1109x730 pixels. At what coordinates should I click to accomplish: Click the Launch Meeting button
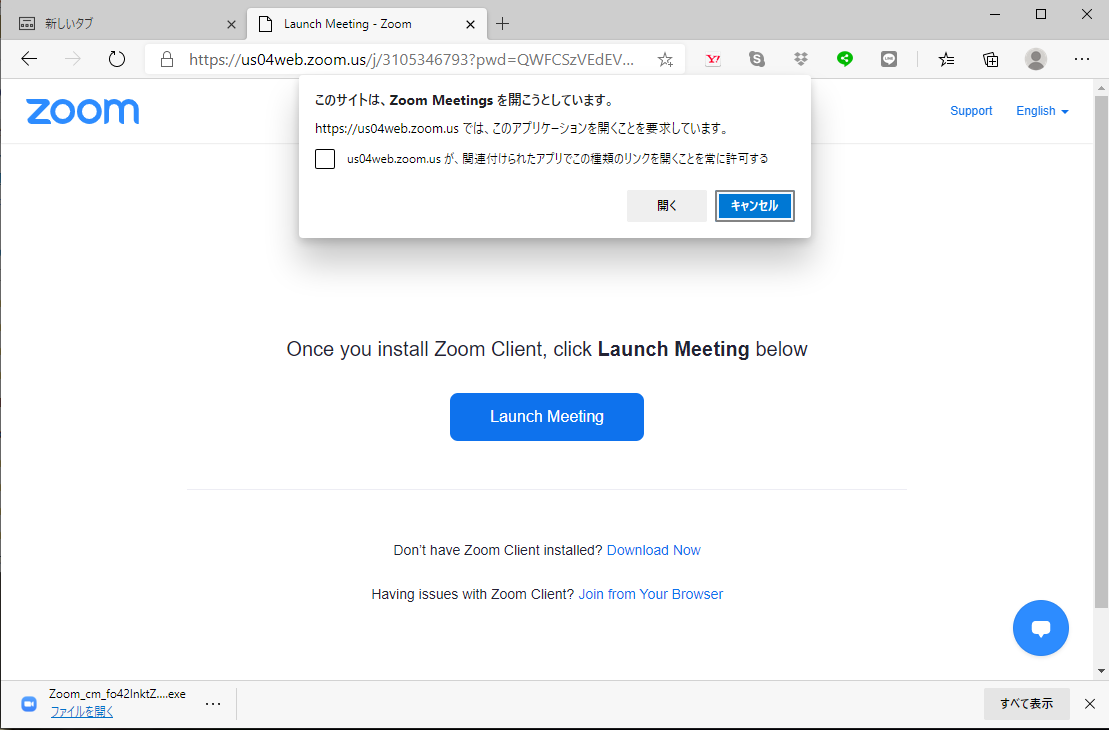click(547, 417)
